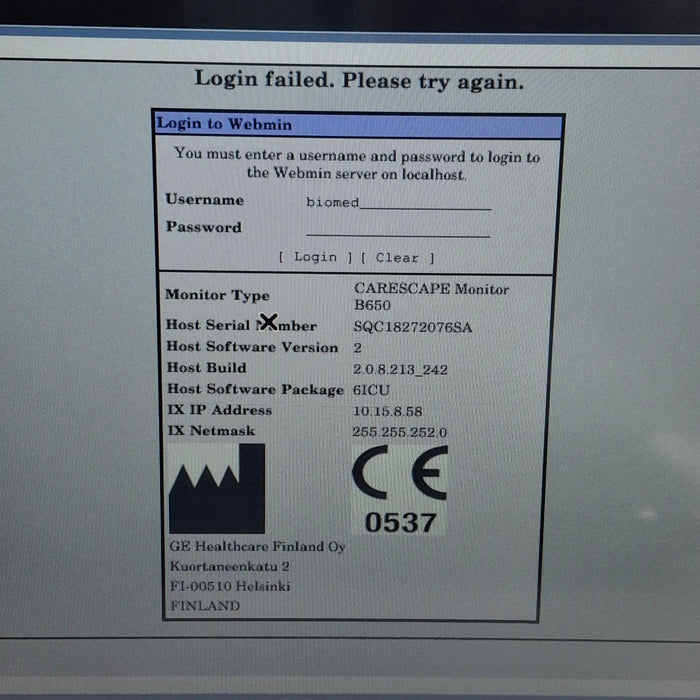Click the Username input field
Image resolution: width=700 pixels, height=700 pixels.
[x=398, y=202]
